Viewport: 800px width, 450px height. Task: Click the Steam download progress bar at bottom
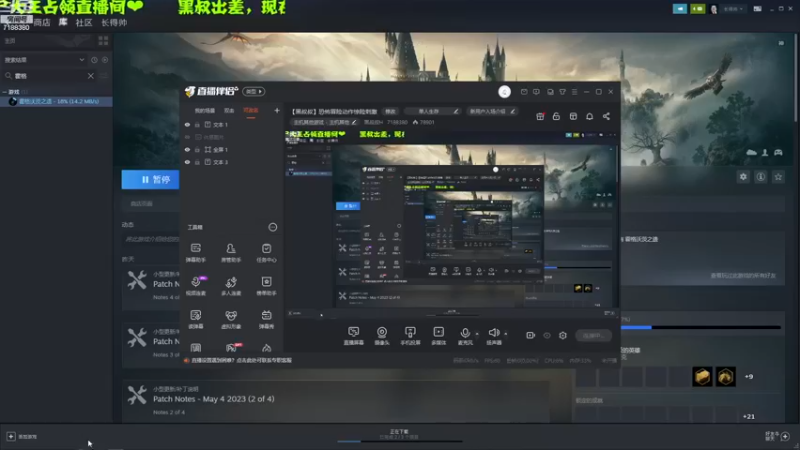(399, 441)
